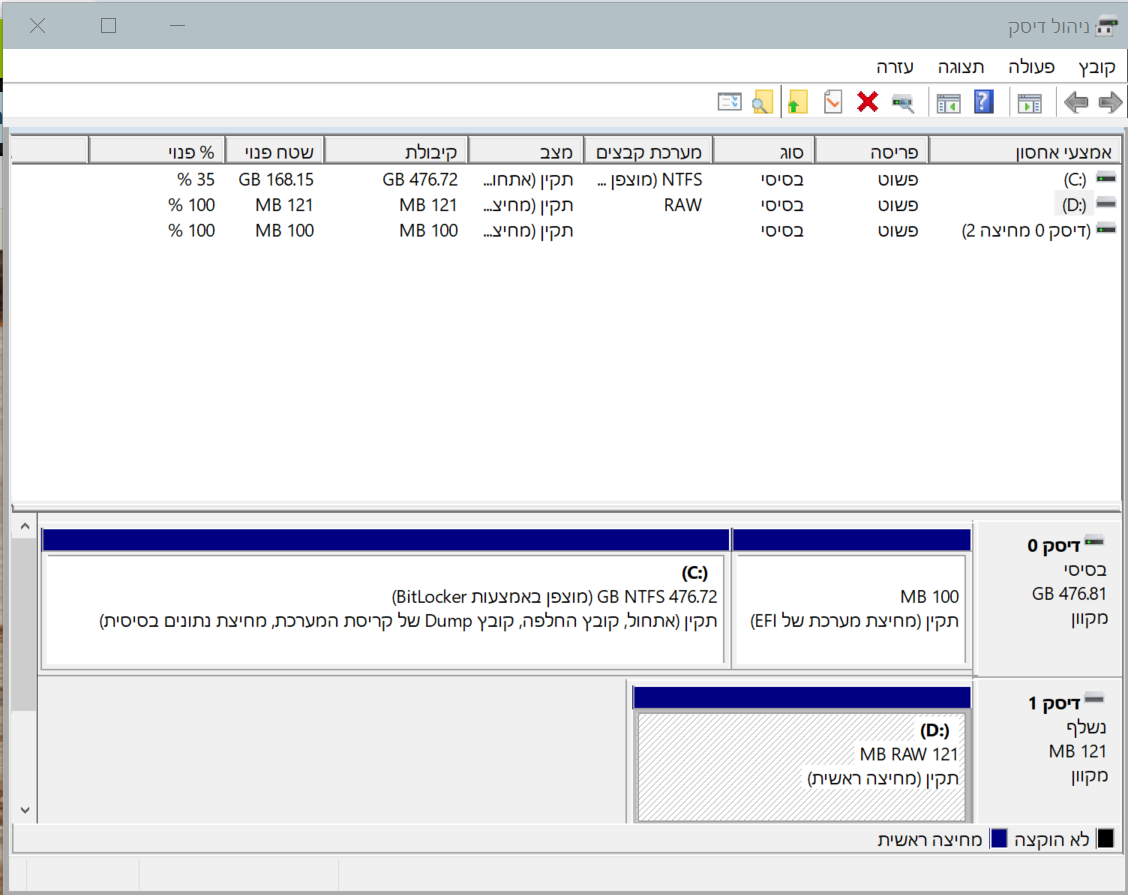Viewport: 1128px width, 895px height.
Task: Click the disk pane scroll up arrow
Action: 25,527
